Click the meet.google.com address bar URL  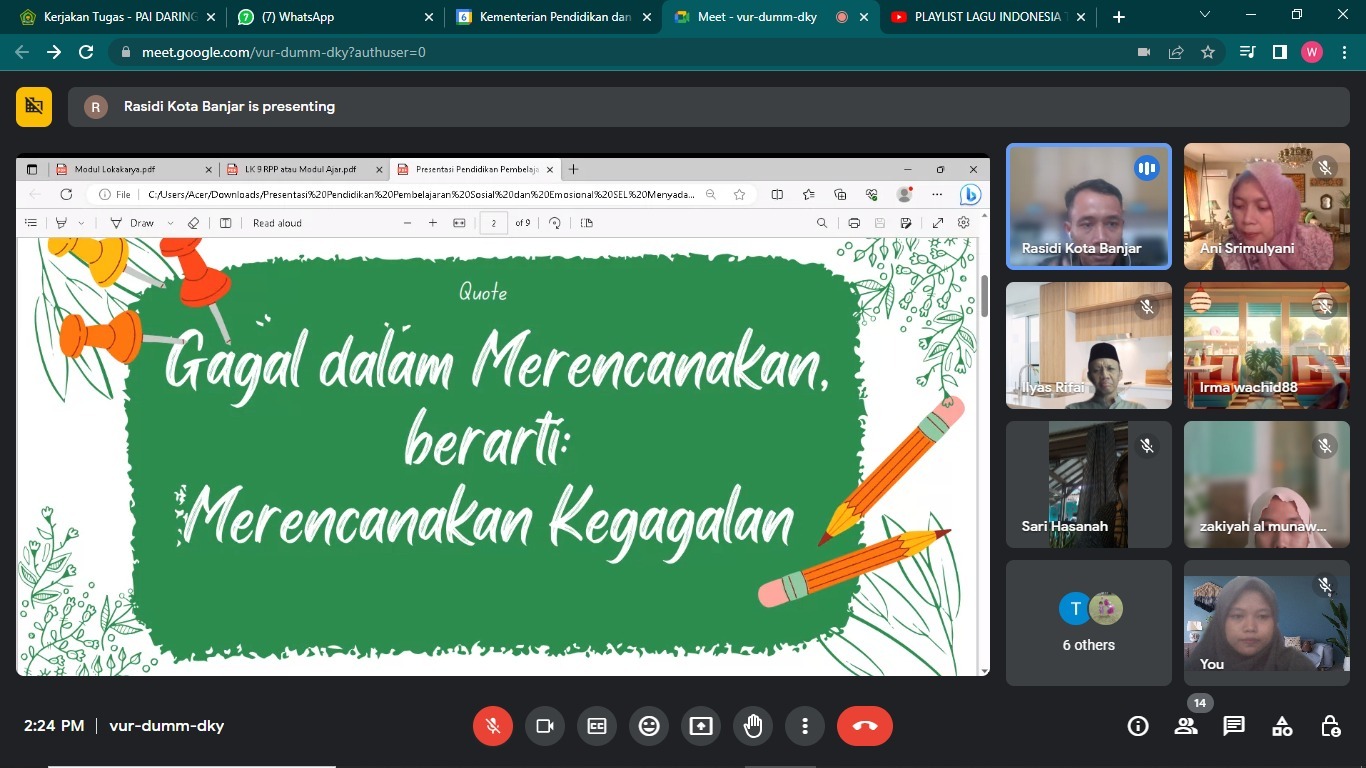pos(284,52)
